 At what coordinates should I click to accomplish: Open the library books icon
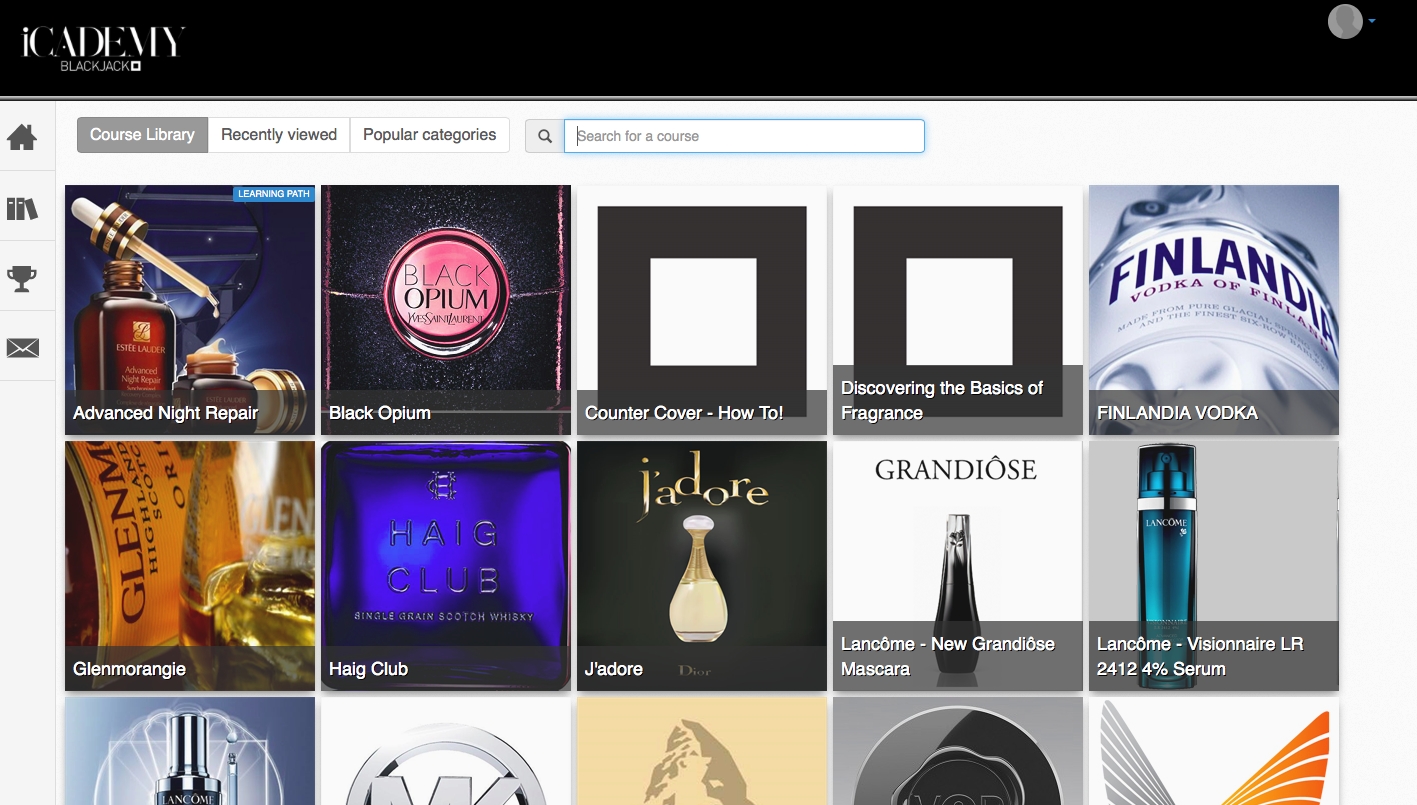coord(22,208)
